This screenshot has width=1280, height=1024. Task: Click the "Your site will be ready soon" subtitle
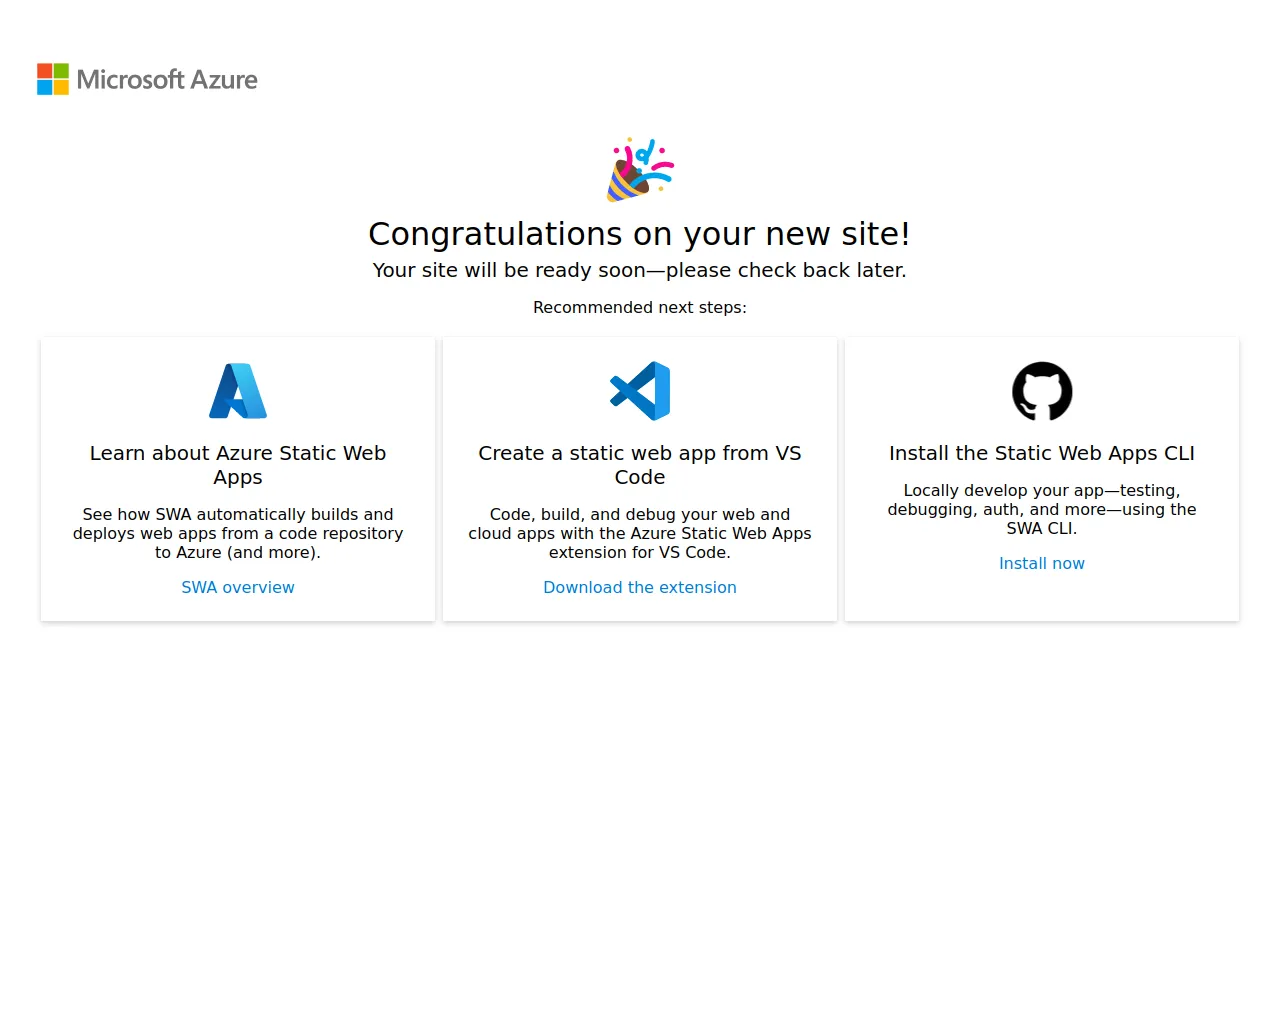[640, 271]
